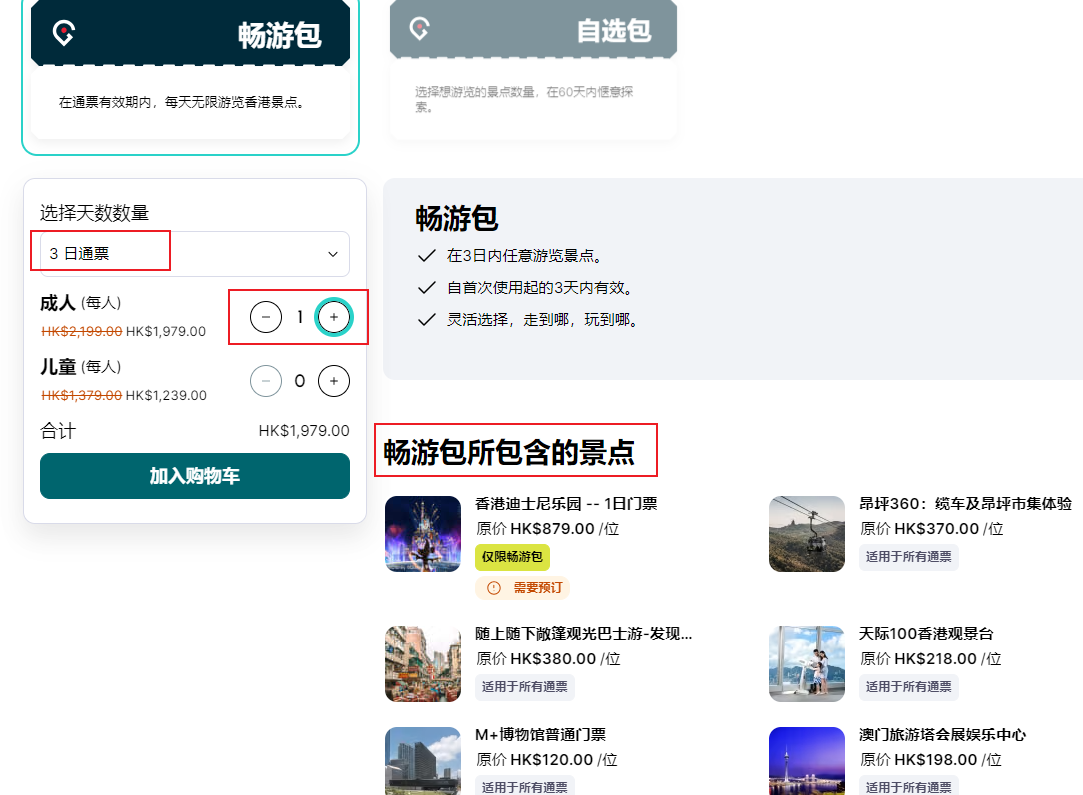Decrease adult ticket quantity with minus button
This screenshot has width=1083, height=795.
point(266,317)
